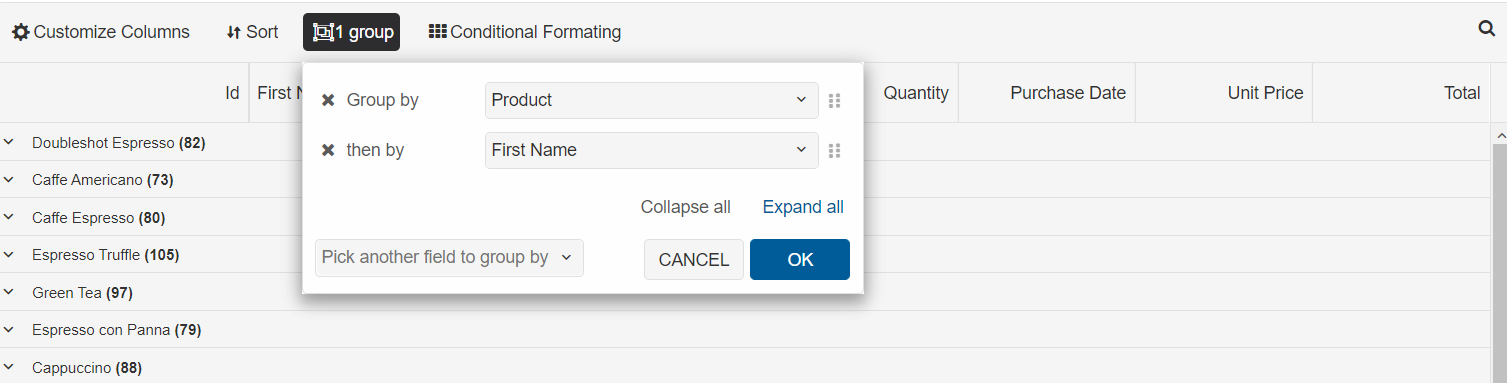This screenshot has height=383, width=1507.
Task: Confirm grouping with OK button
Action: point(800,259)
